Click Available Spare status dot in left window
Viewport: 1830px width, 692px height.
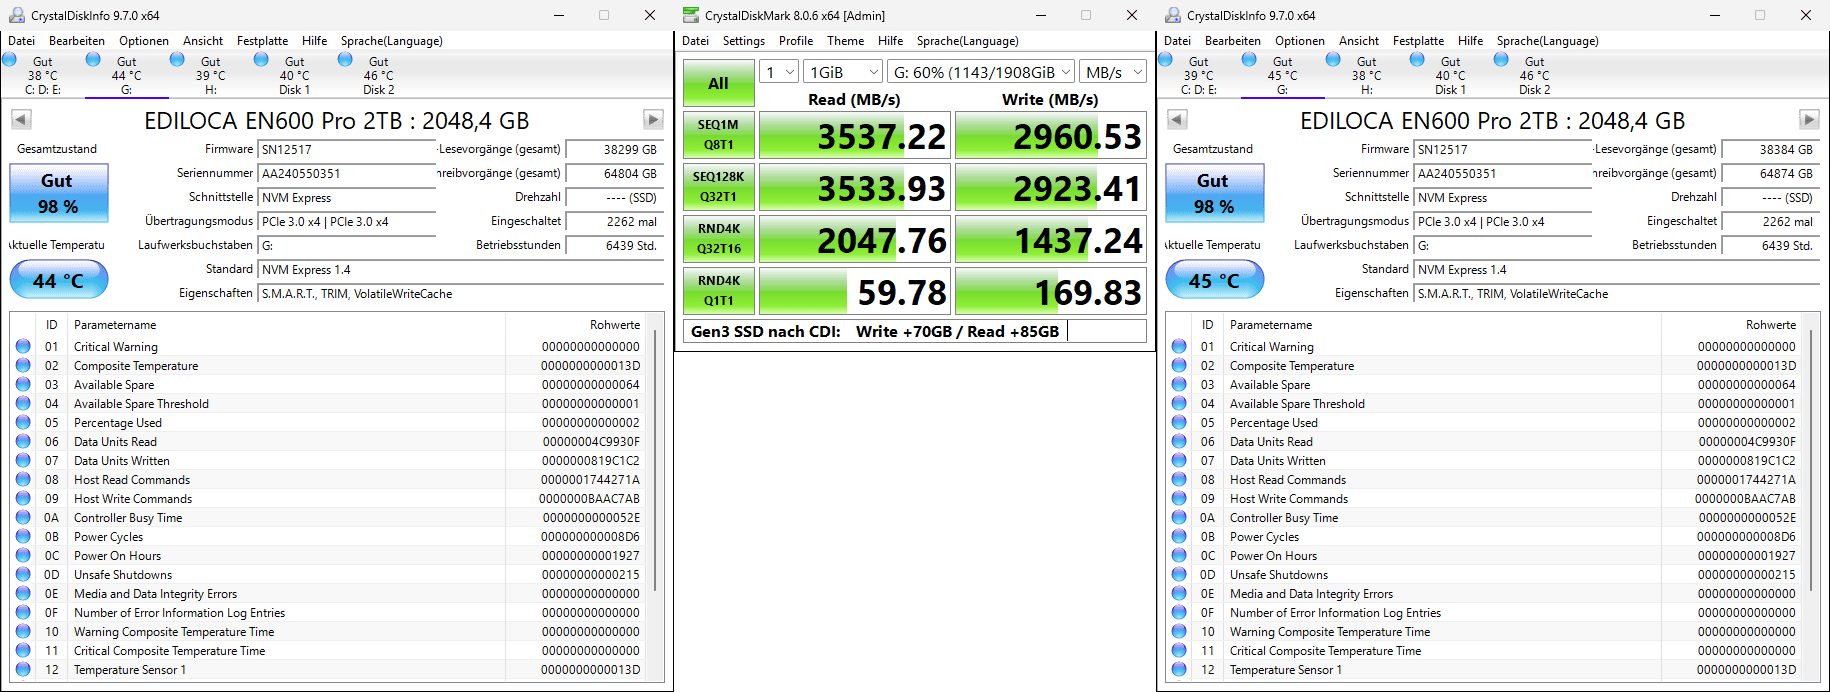tap(23, 384)
